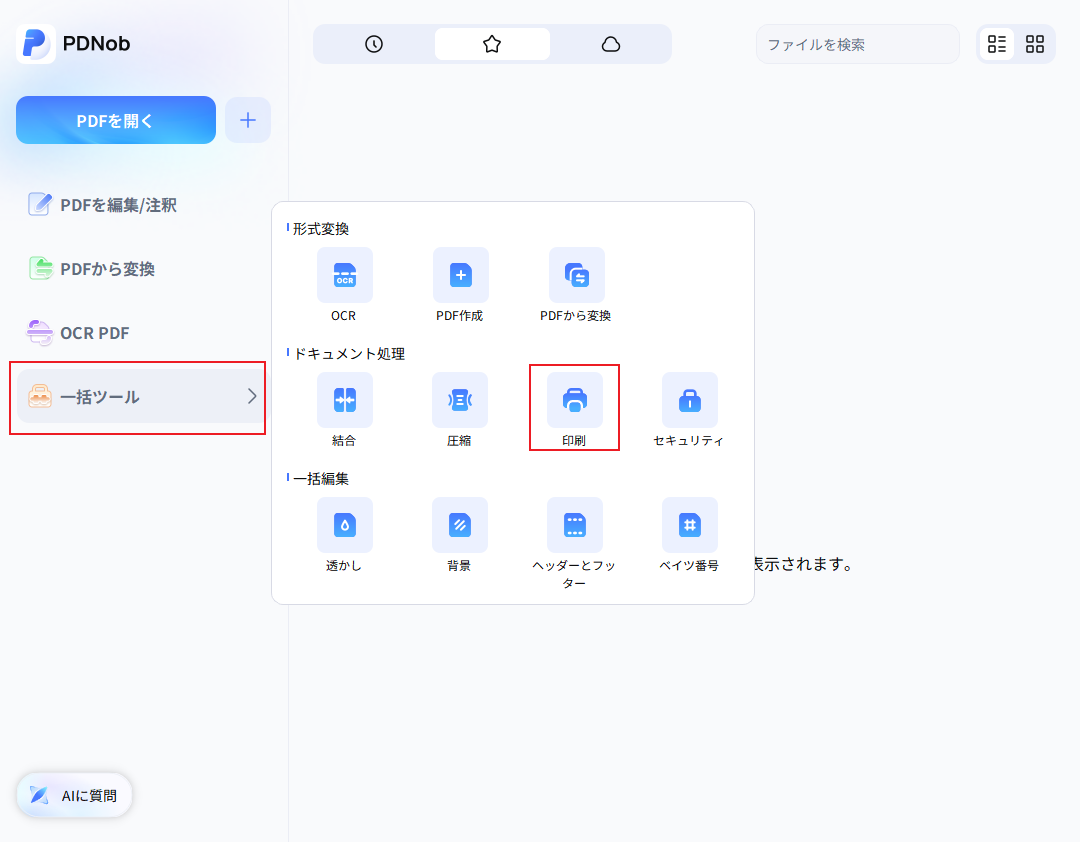Switch to grid view layout

click(1035, 44)
